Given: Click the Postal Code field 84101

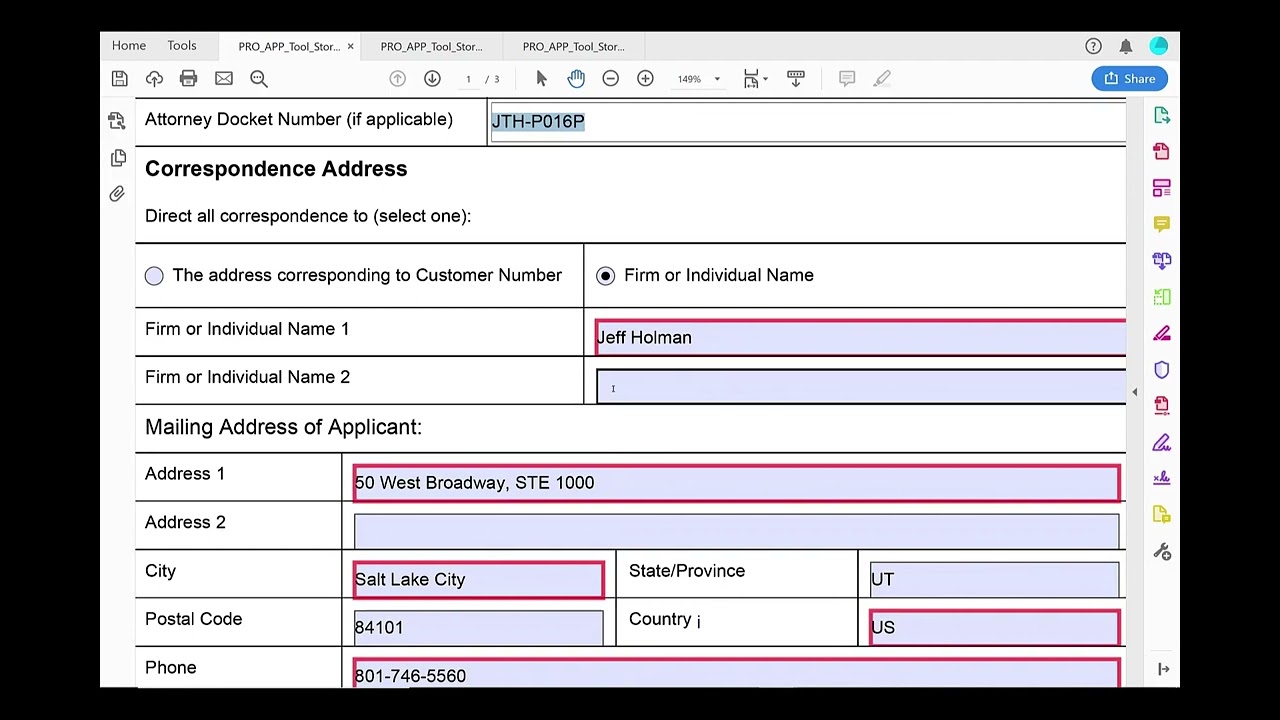Looking at the screenshot, I should pos(479,628).
